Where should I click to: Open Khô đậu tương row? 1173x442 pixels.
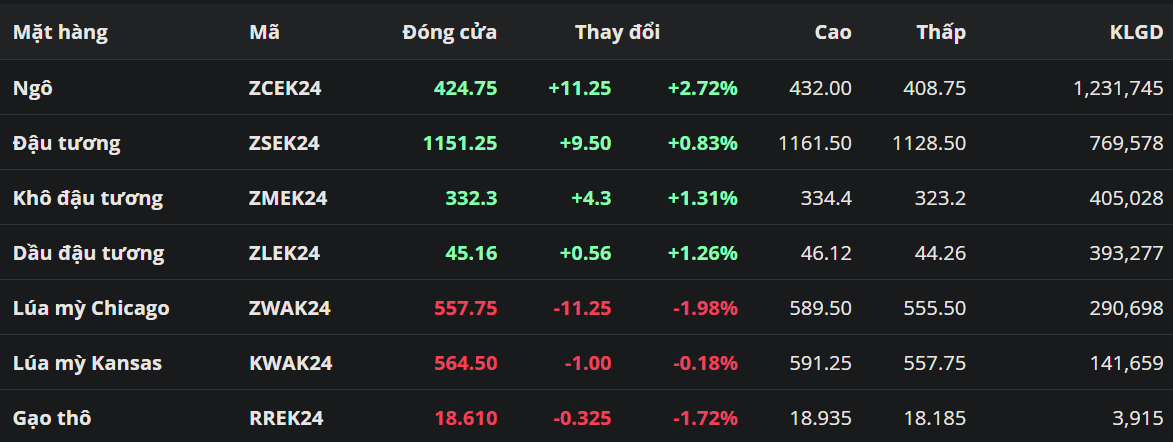pos(87,198)
